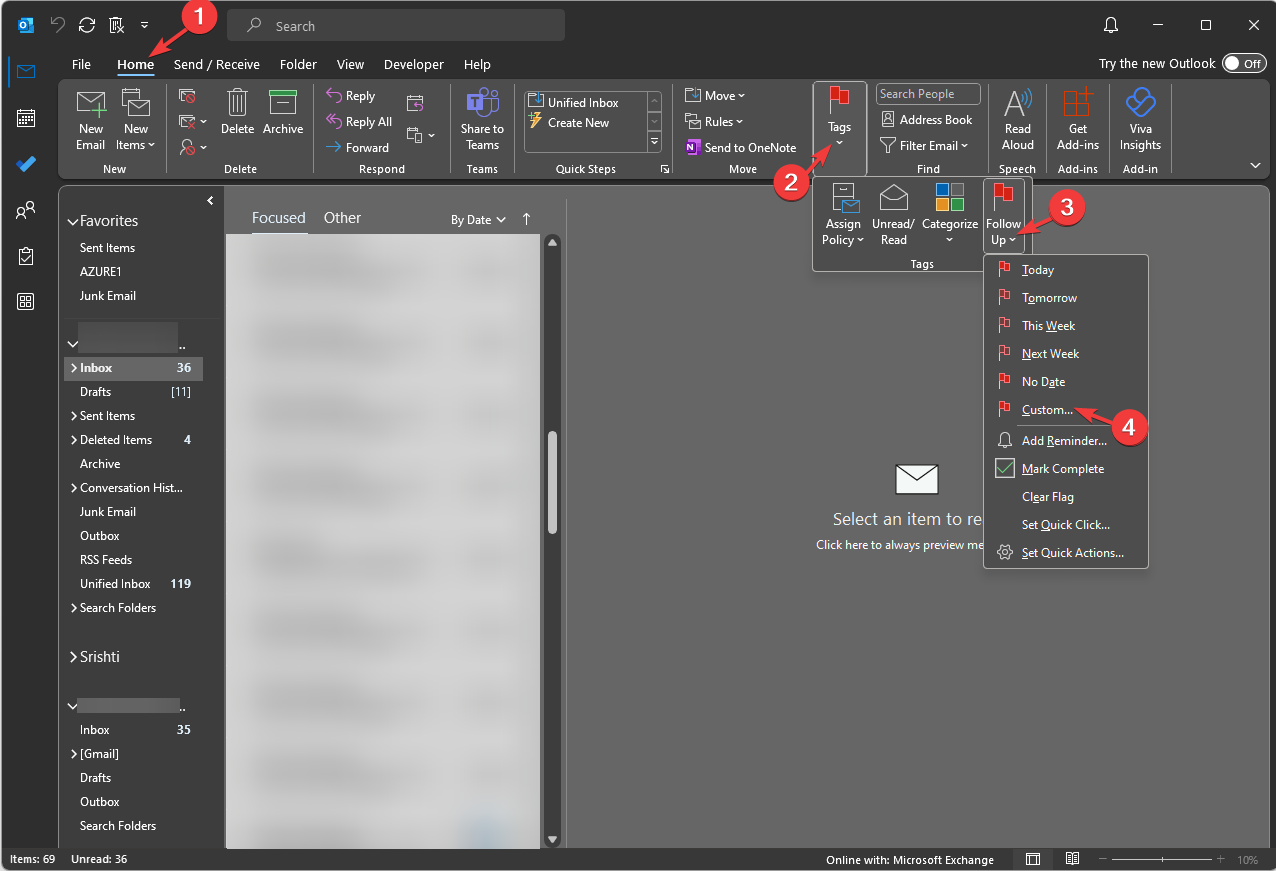The width and height of the screenshot is (1276, 871).
Task: Launch Viva Insights
Action: click(1140, 120)
